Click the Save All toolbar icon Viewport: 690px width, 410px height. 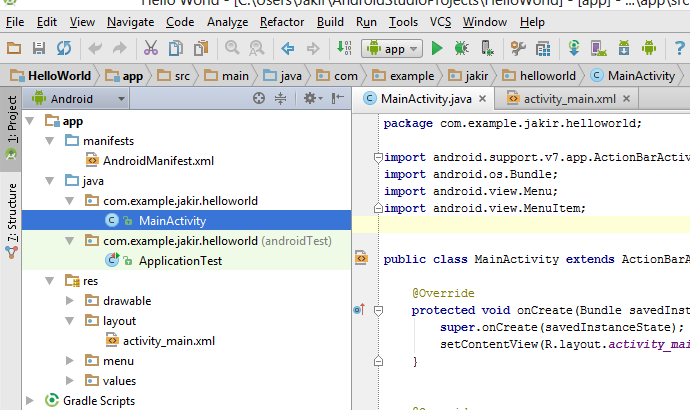tap(39, 48)
